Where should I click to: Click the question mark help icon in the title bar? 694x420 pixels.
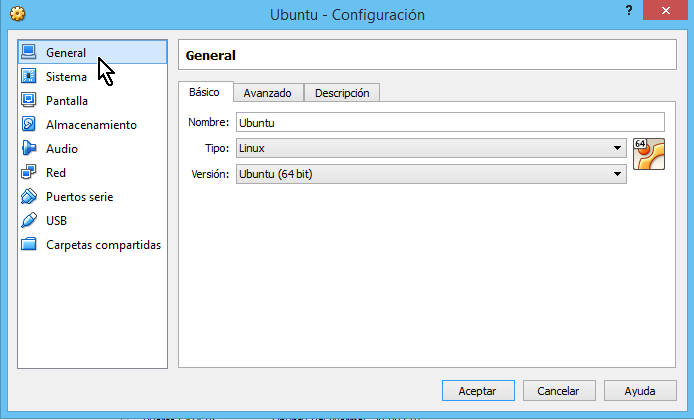(629, 11)
